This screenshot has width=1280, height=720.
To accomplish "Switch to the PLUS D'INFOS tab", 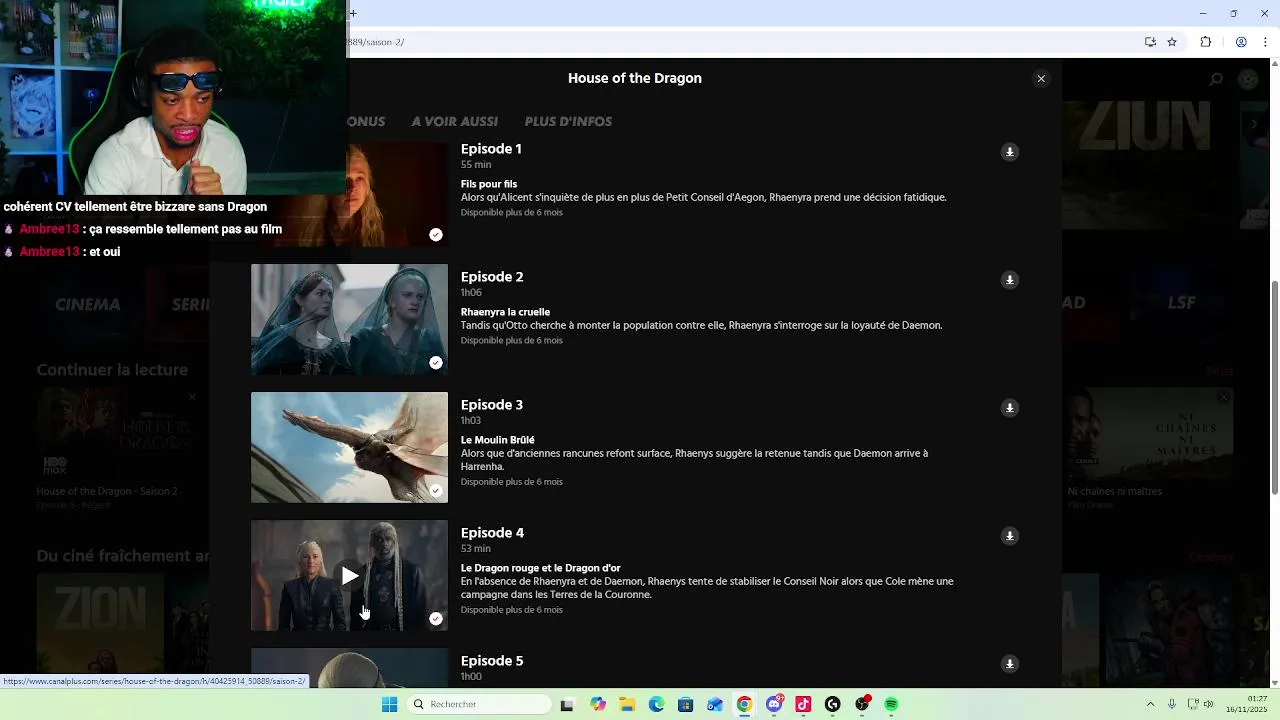I will [568, 121].
